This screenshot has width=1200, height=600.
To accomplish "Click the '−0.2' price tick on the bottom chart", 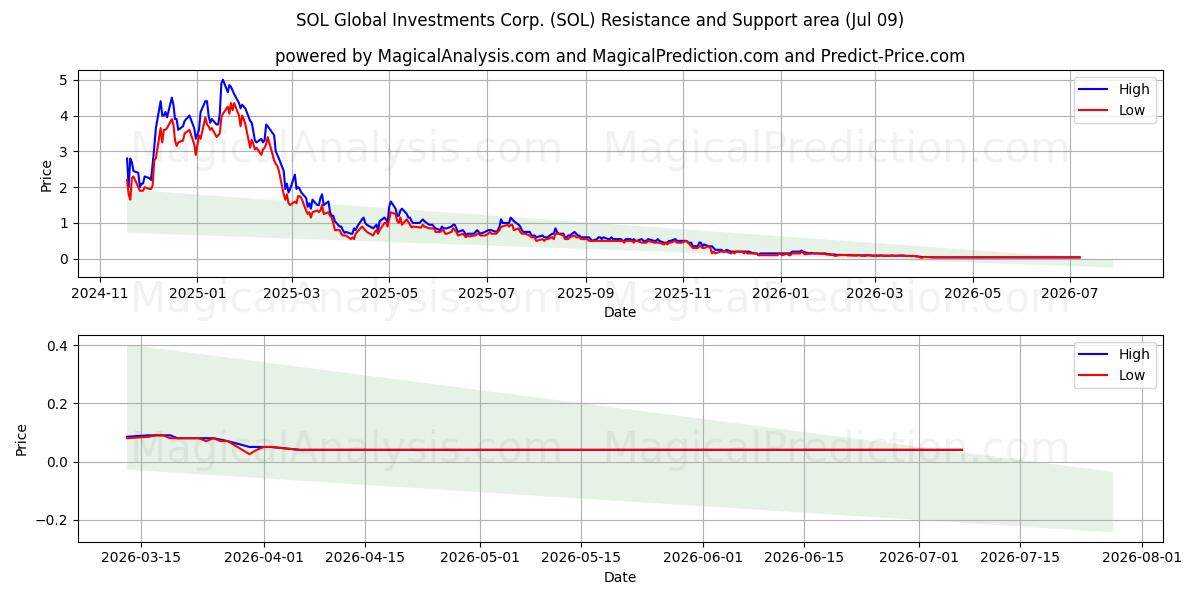I will 50,520.
